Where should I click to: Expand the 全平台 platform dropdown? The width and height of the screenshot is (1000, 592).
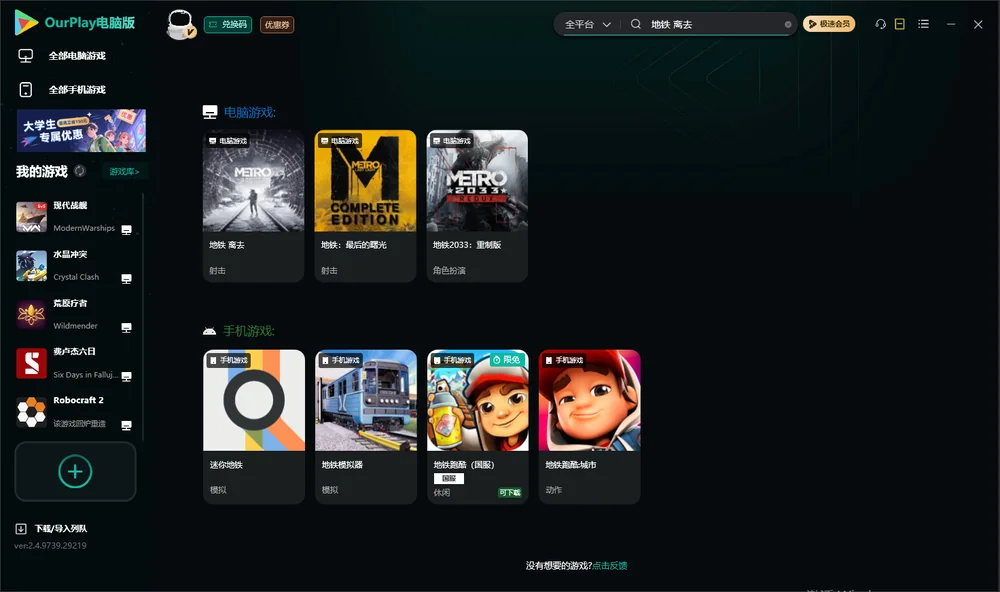[x=587, y=24]
